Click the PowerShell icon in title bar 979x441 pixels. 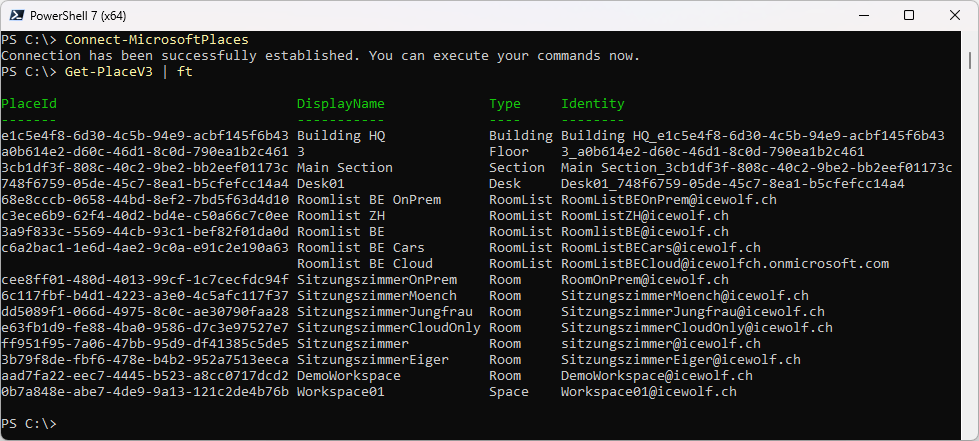[19, 16]
